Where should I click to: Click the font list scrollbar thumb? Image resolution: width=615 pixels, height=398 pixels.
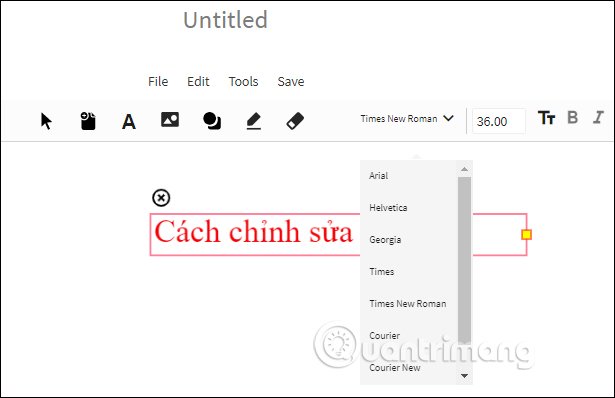464,260
